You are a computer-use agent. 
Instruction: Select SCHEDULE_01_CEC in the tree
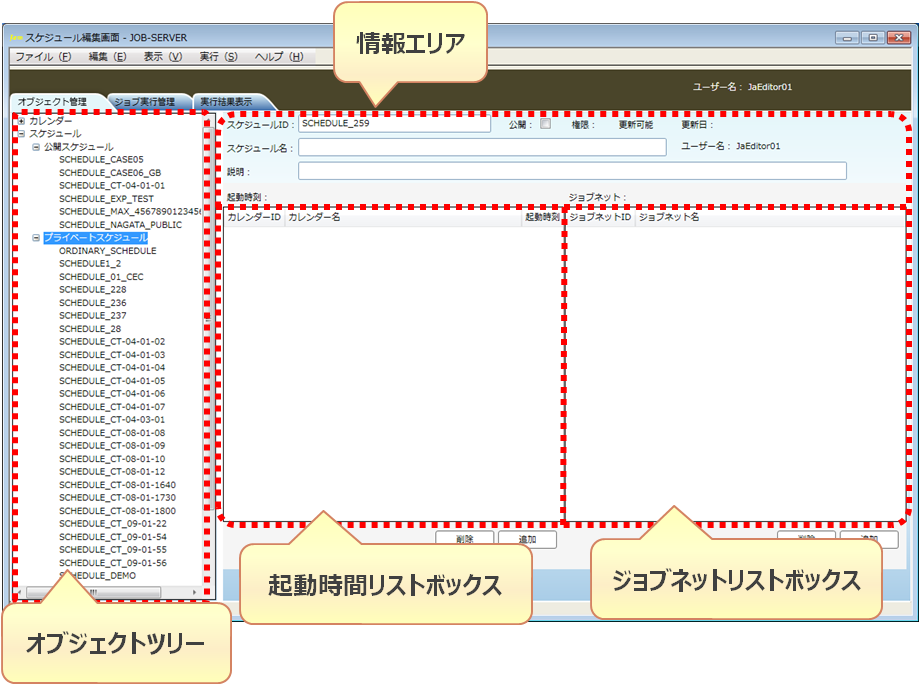click(x=101, y=276)
